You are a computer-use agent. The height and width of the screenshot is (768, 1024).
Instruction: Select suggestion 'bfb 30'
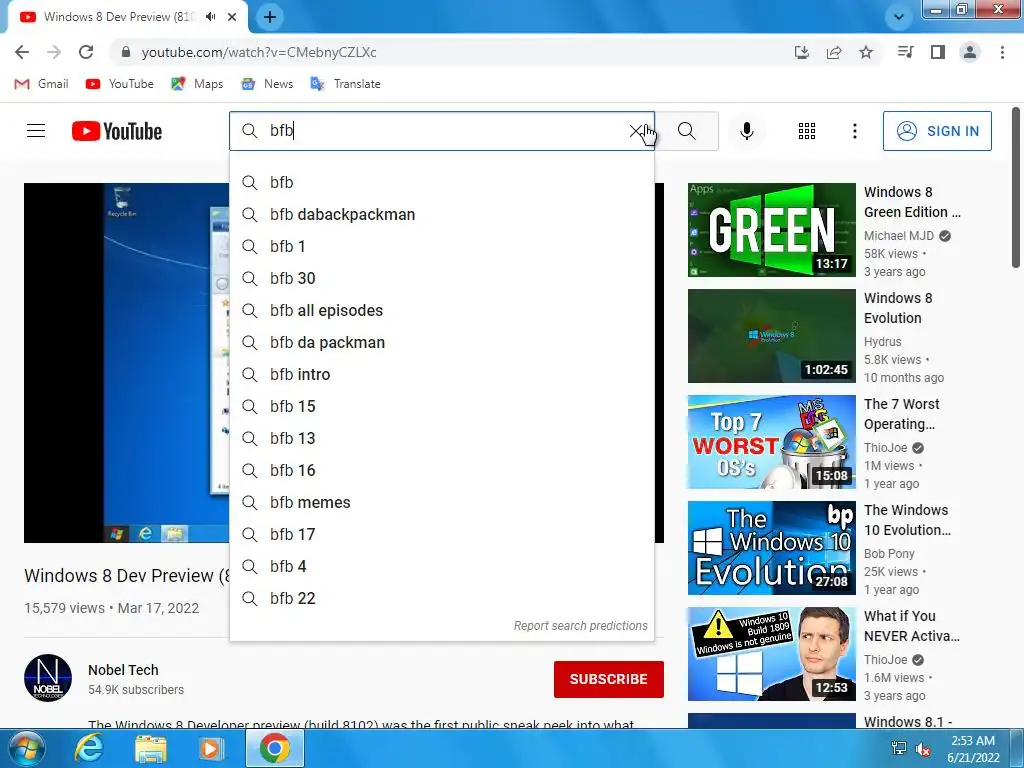441,279
